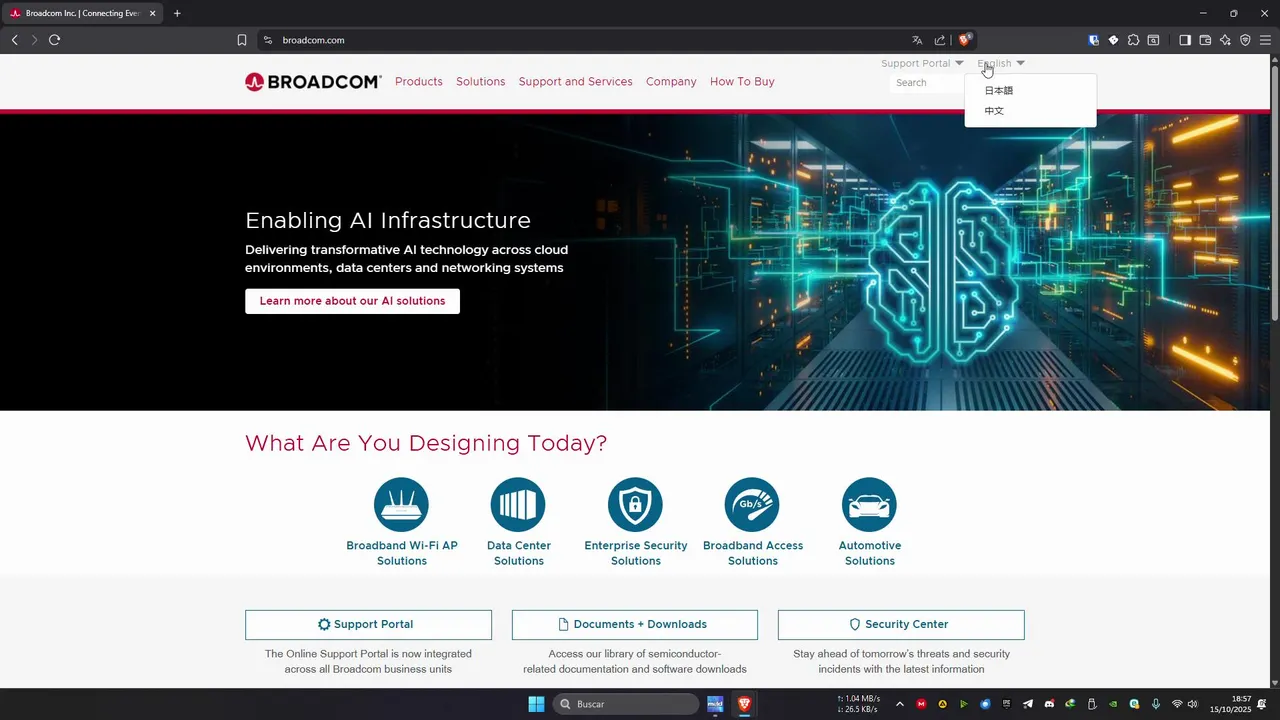Expand the Support Portal dropdown at top
This screenshot has width=1280, height=720.
coord(922,63)
